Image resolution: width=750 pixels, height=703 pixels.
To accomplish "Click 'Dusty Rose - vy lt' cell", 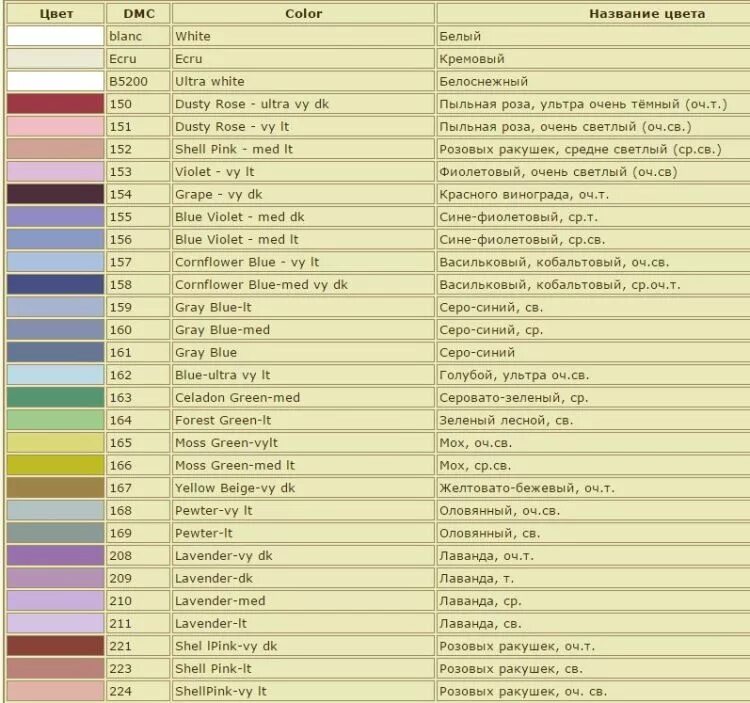I will [303, 126].
